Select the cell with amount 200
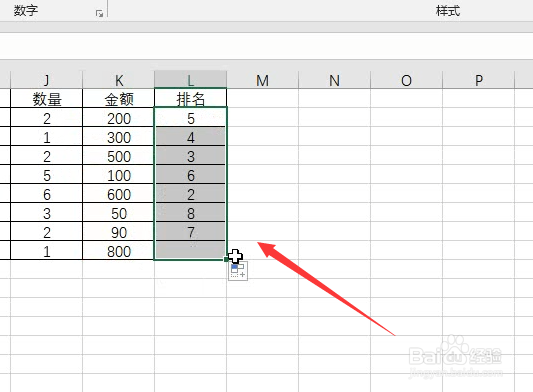533x392 pixels. pos(119,118)
